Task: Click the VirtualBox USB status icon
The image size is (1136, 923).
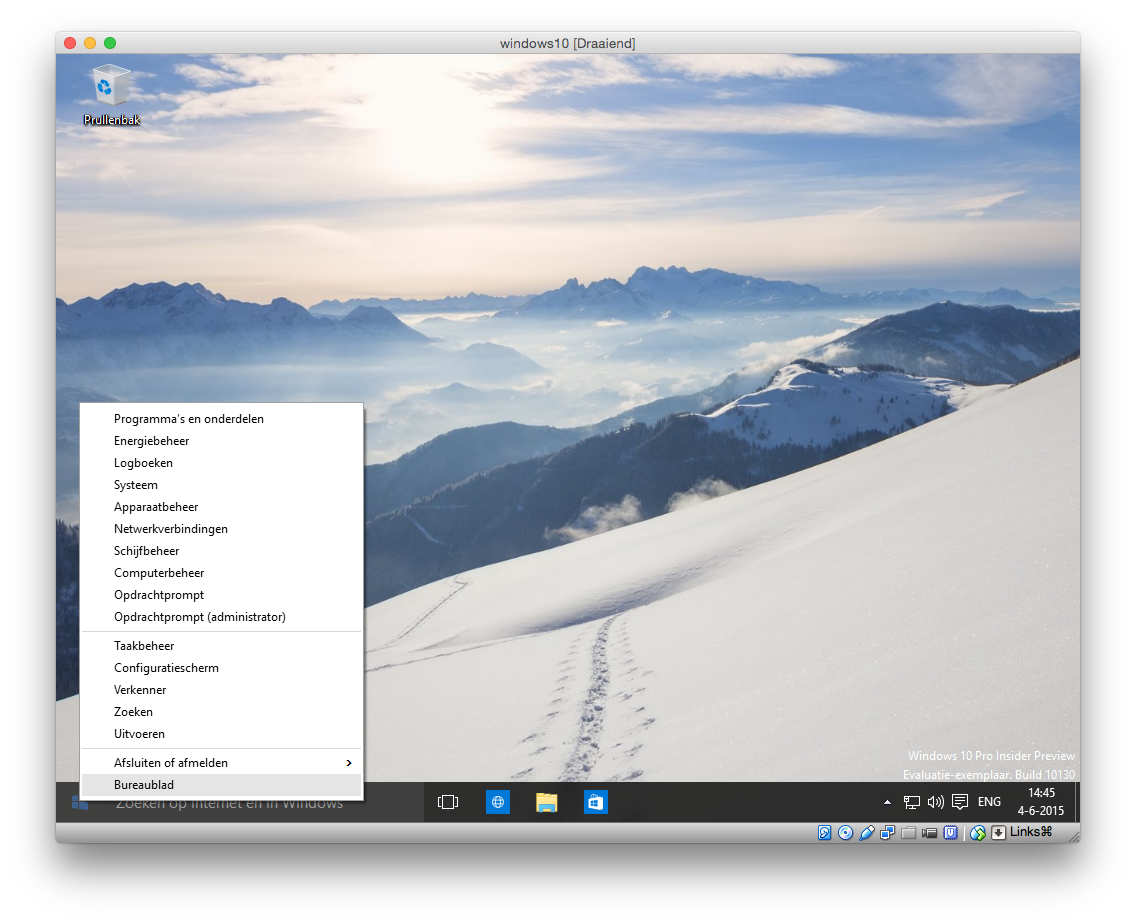Action: (x=867, y=833)
